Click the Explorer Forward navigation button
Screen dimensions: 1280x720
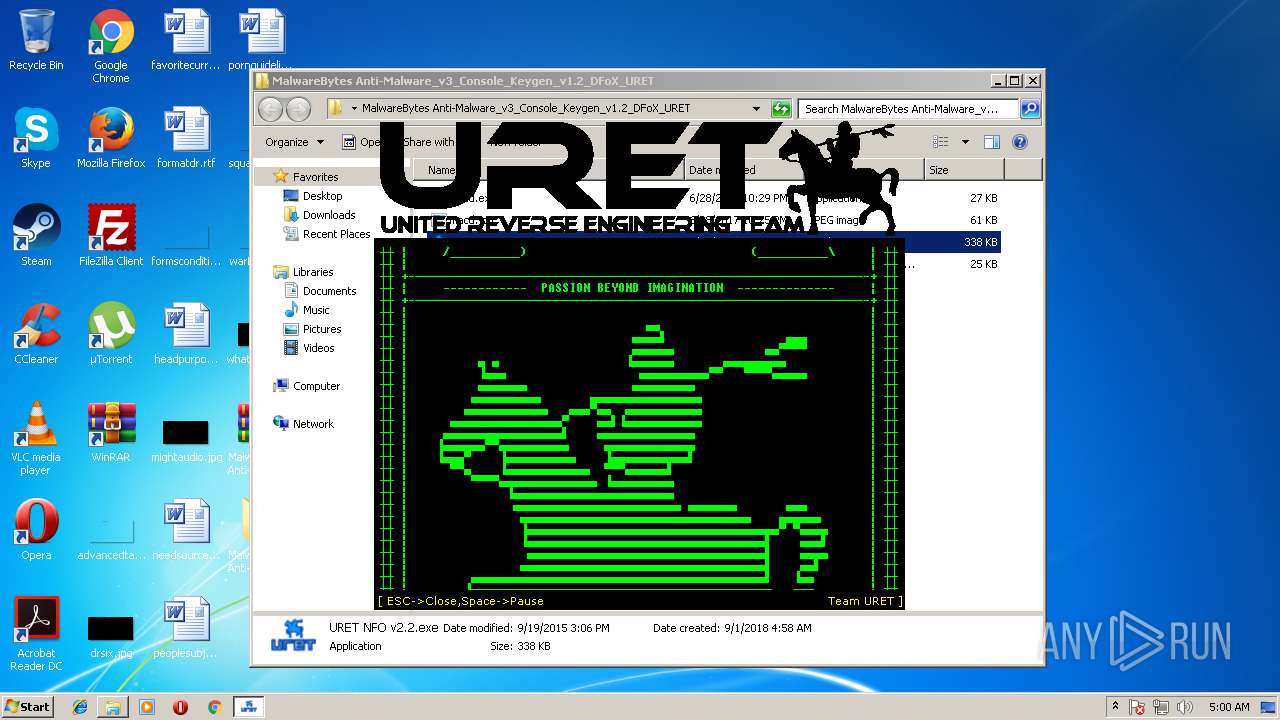coord(298,108)
